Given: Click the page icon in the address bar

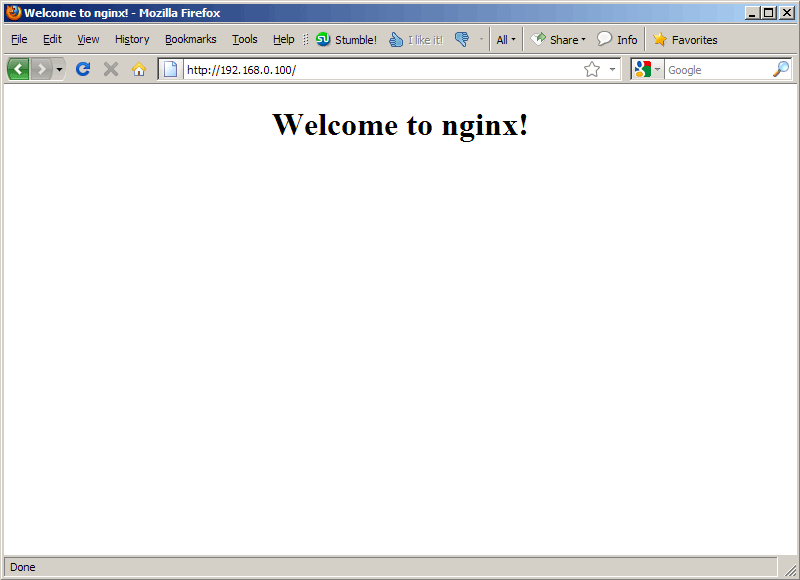Looking at the screenshot, I should (x=170, y=69).
